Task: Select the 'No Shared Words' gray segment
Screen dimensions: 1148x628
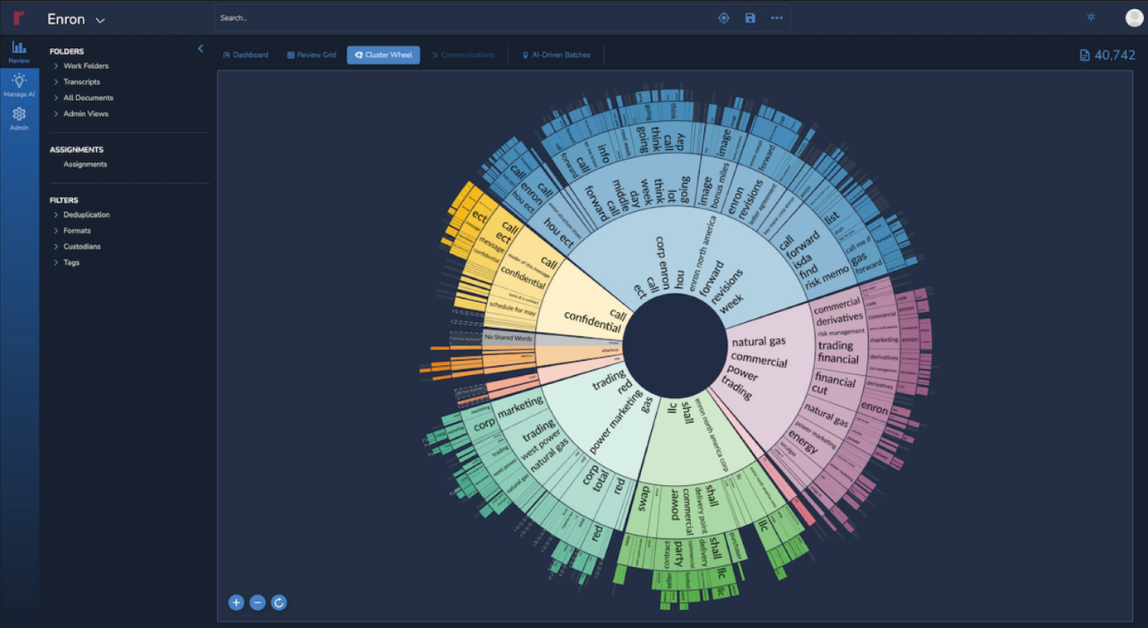Action: coord(508,338)
